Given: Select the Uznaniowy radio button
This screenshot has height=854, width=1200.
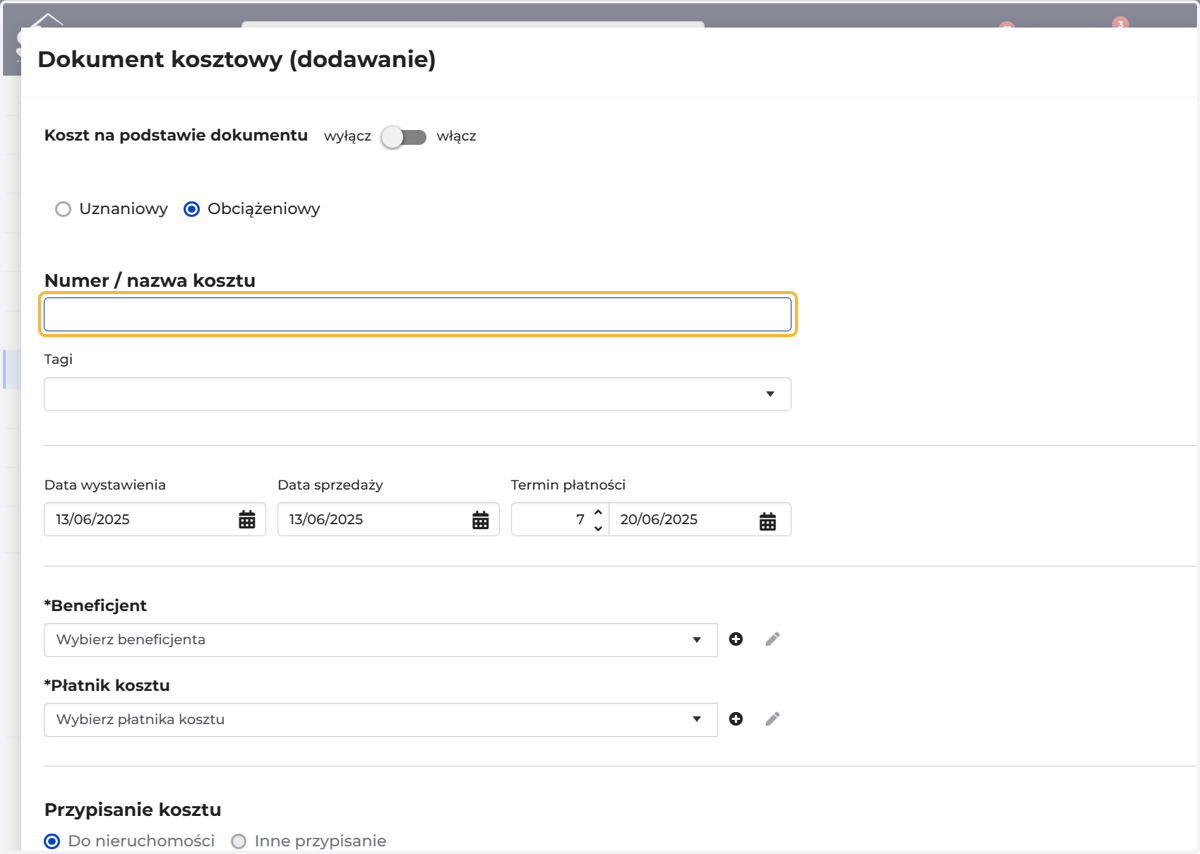Looking at the screenshot, I should click(63, 209).
